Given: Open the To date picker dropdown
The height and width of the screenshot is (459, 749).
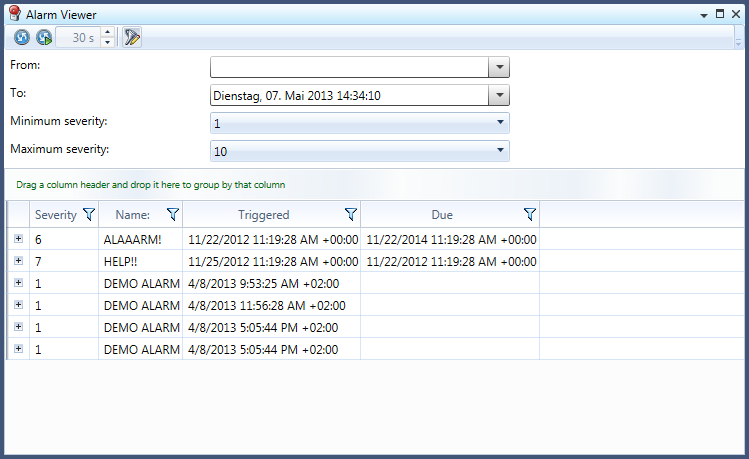Looking at the screenshot, I should (499, 96).
